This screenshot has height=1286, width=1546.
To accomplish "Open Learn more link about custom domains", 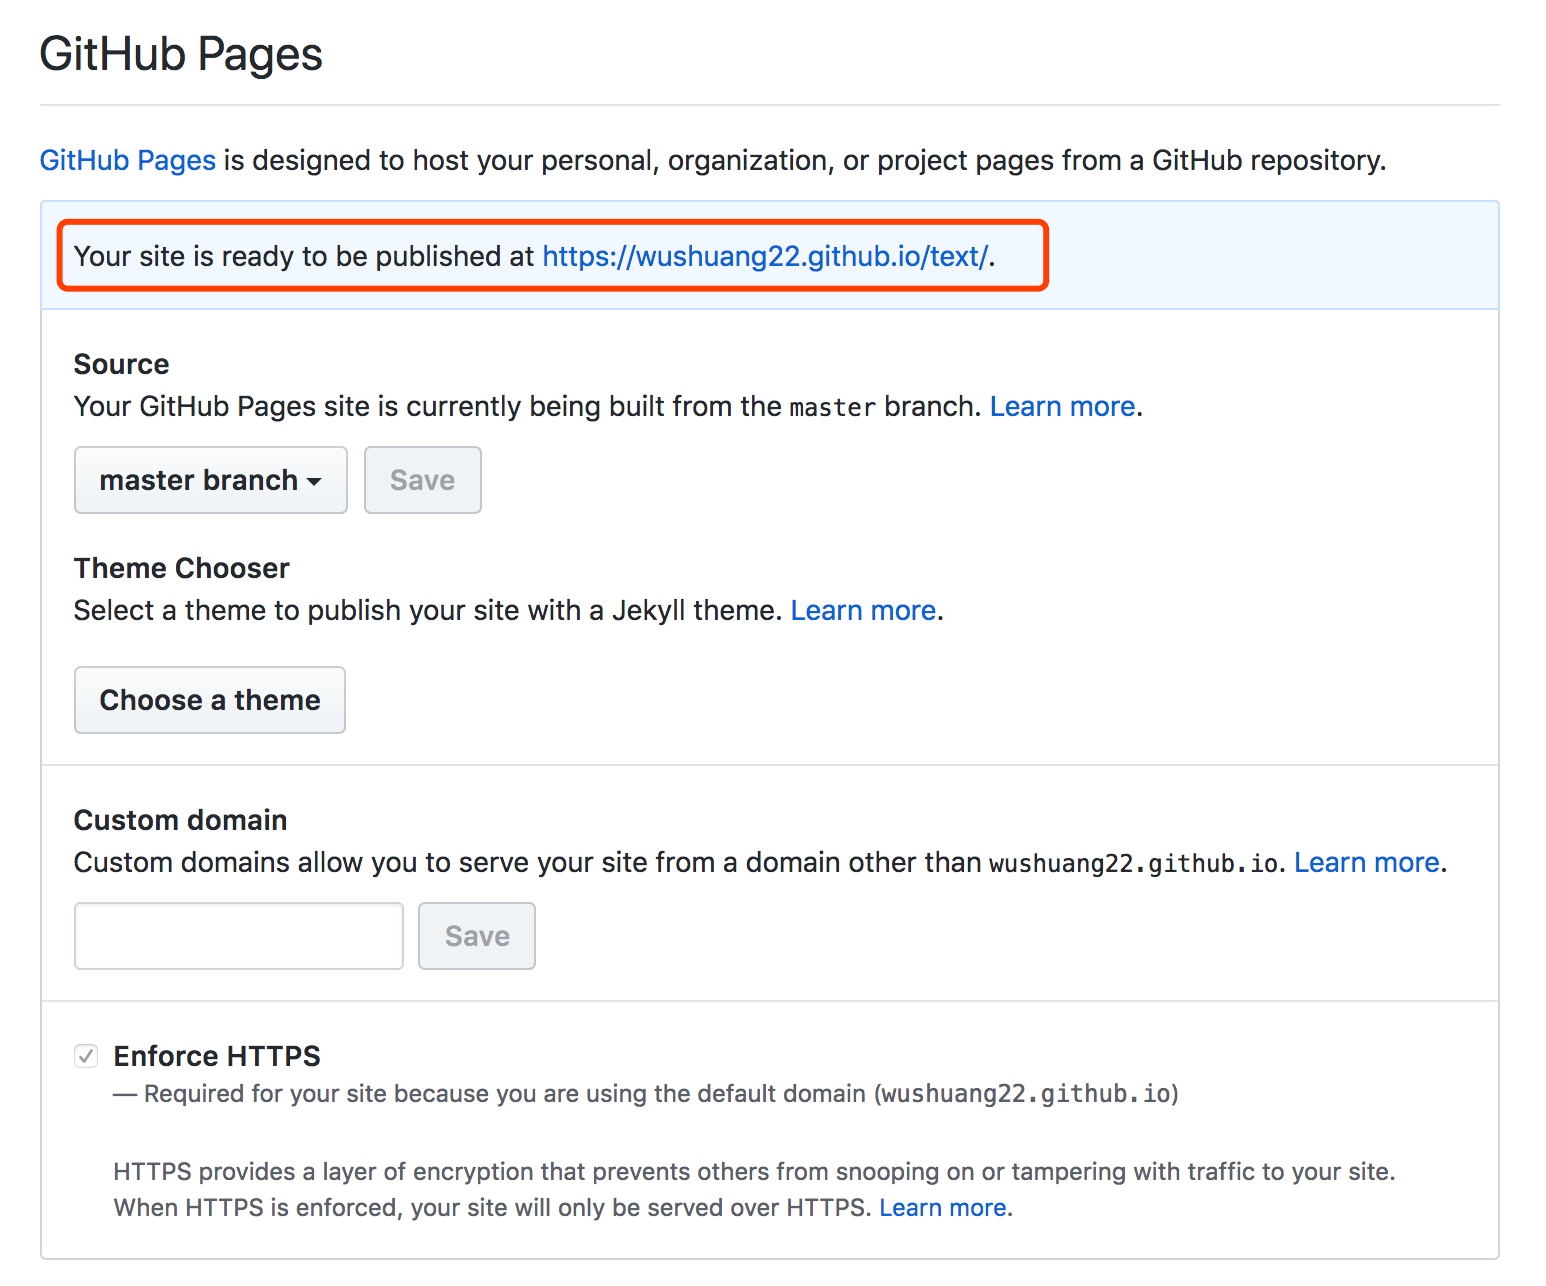I will click(x=1367, y=862).
